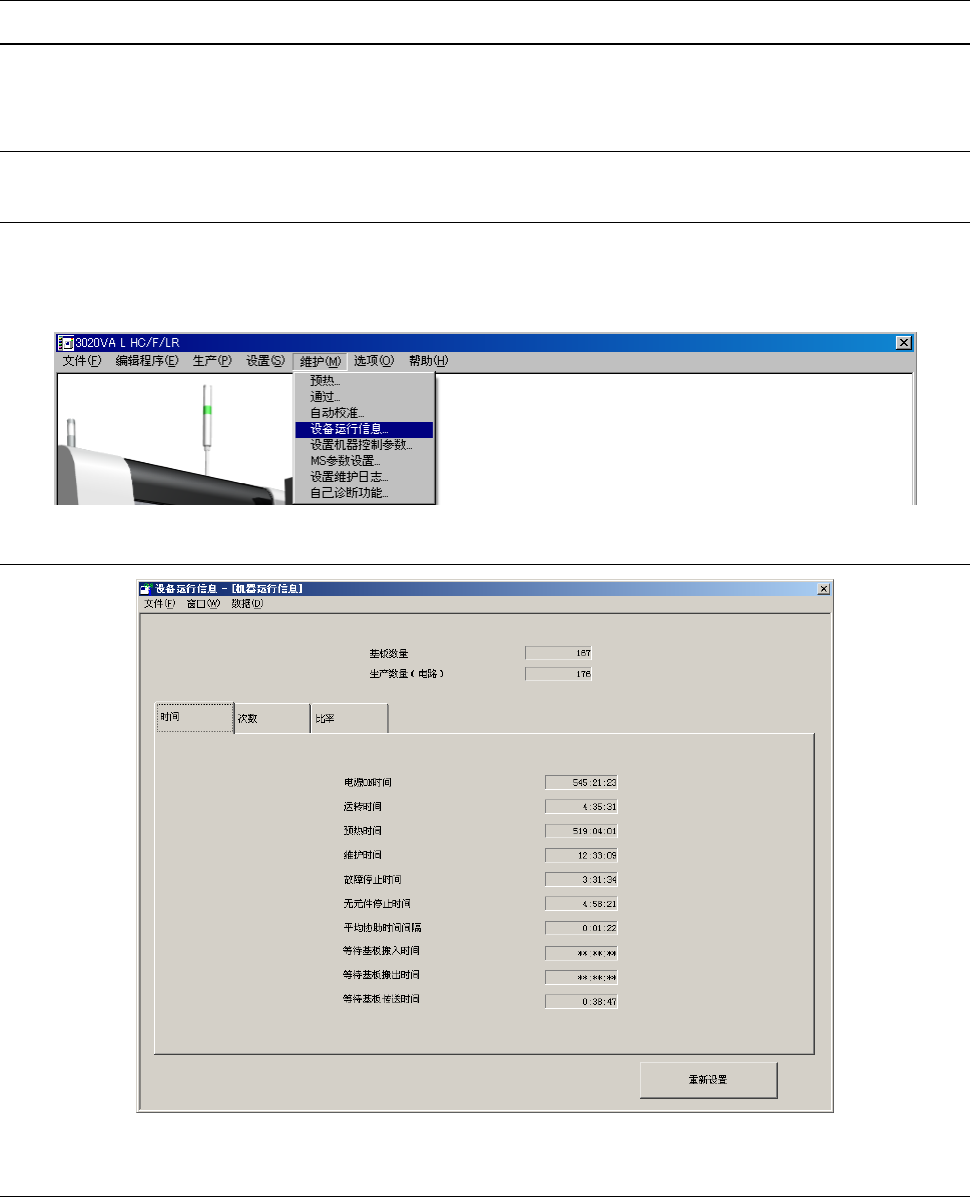Viewport: 970px width, 1197px height.
Task: Click the 预热时间 label
Action: (363, 831)
